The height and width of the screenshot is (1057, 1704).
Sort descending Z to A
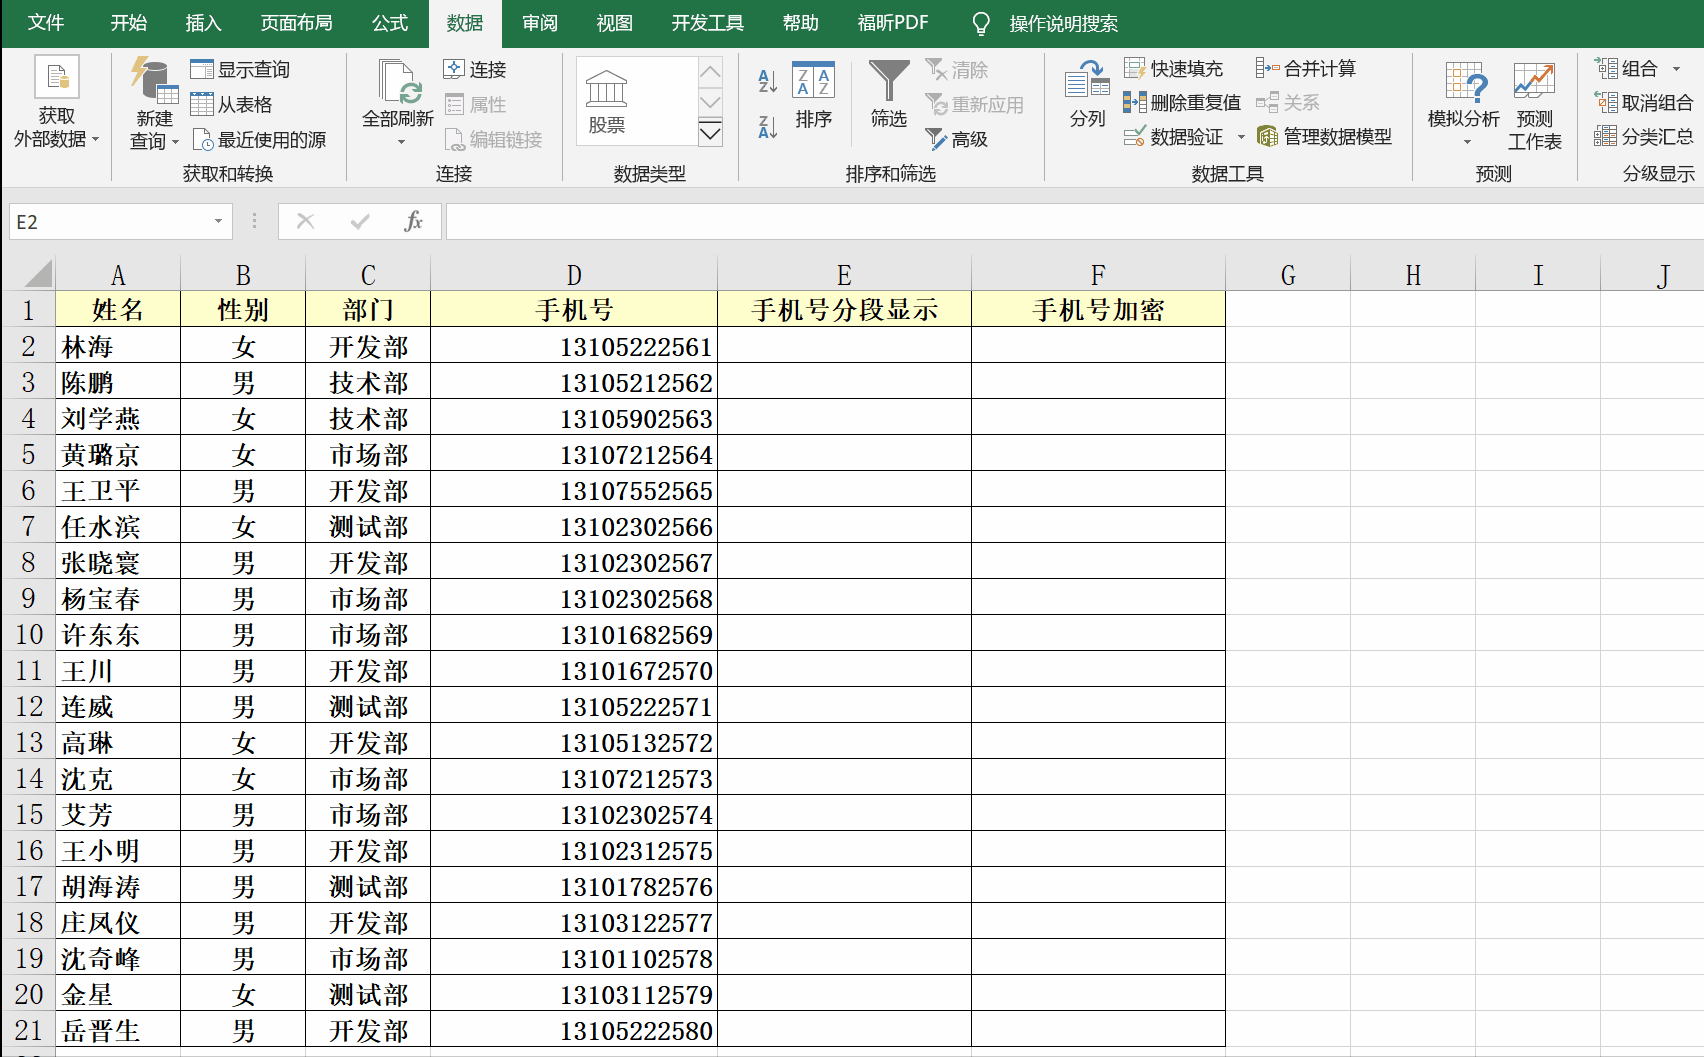[x=767, y=127]
